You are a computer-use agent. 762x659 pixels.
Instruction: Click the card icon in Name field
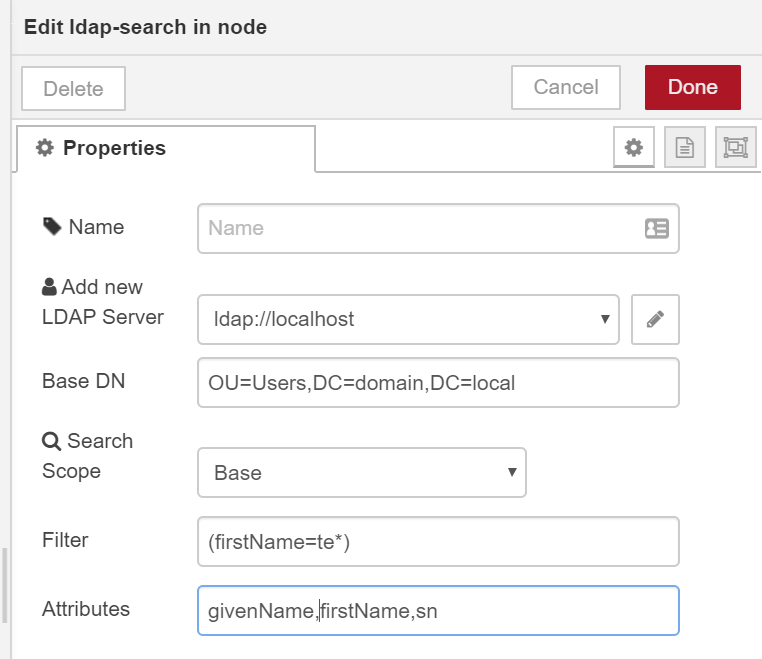click(657, 228)
